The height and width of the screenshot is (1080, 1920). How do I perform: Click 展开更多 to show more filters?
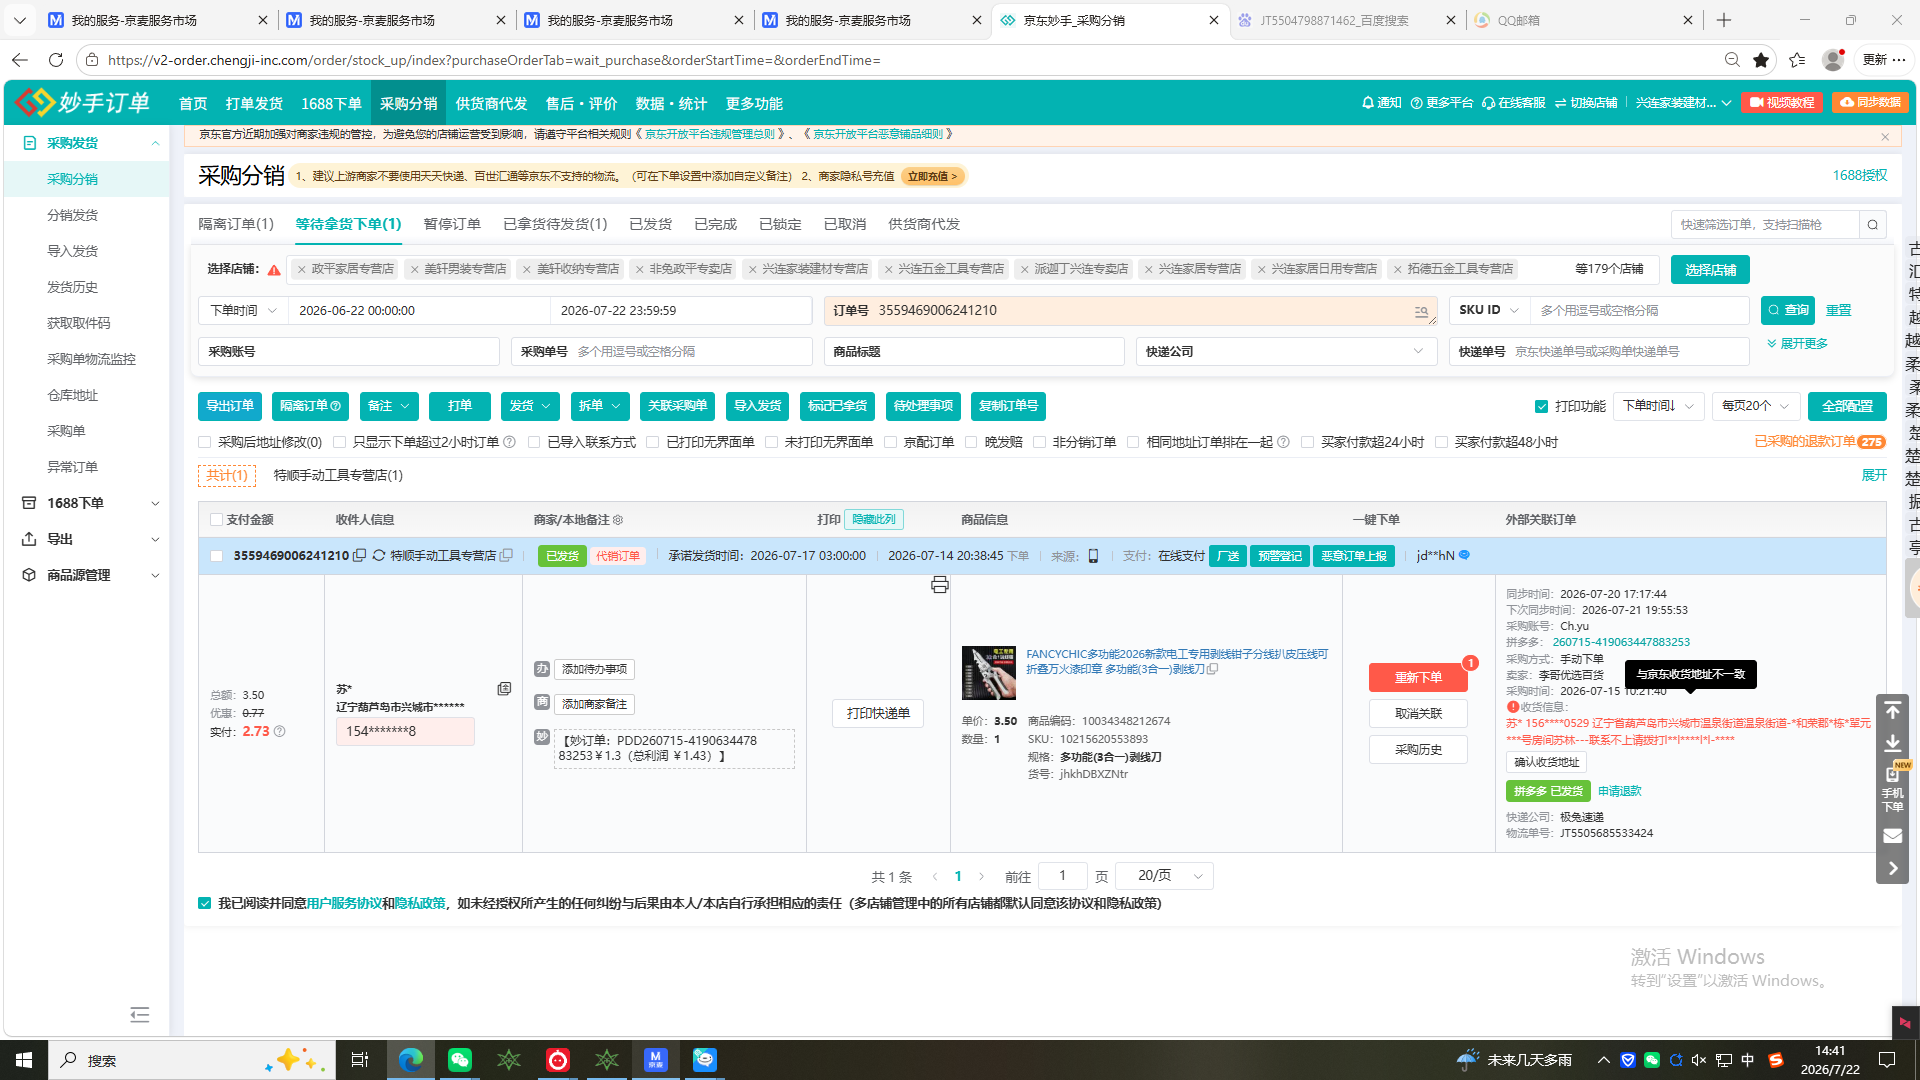(x=1797, y=343)
